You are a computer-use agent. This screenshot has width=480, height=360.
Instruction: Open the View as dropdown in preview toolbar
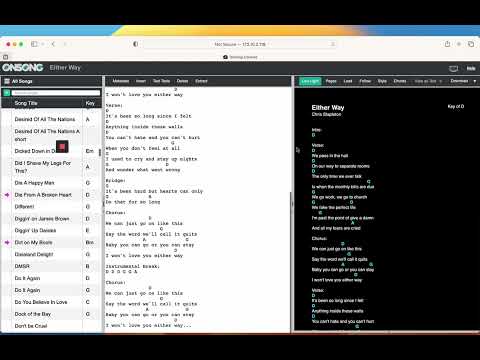(428, 81)
